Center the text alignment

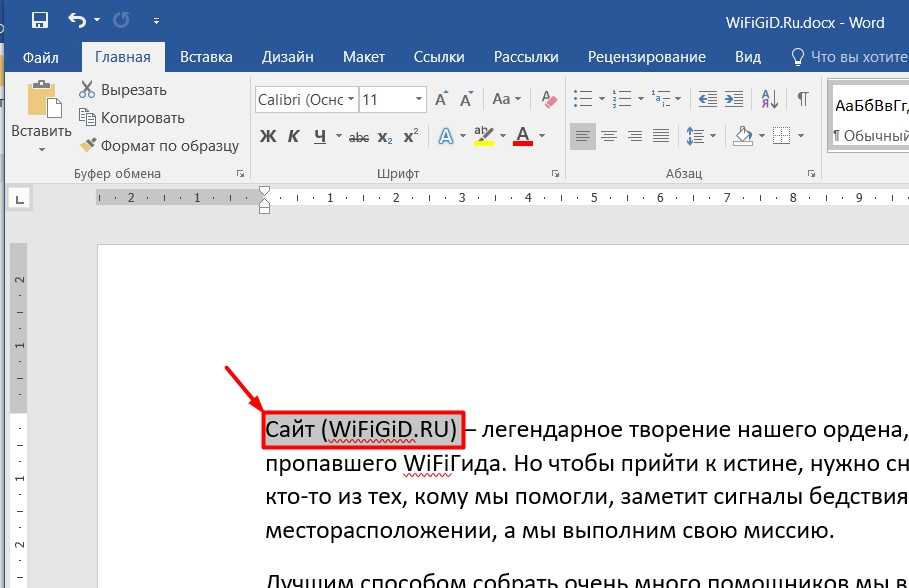tap(609, 137)
